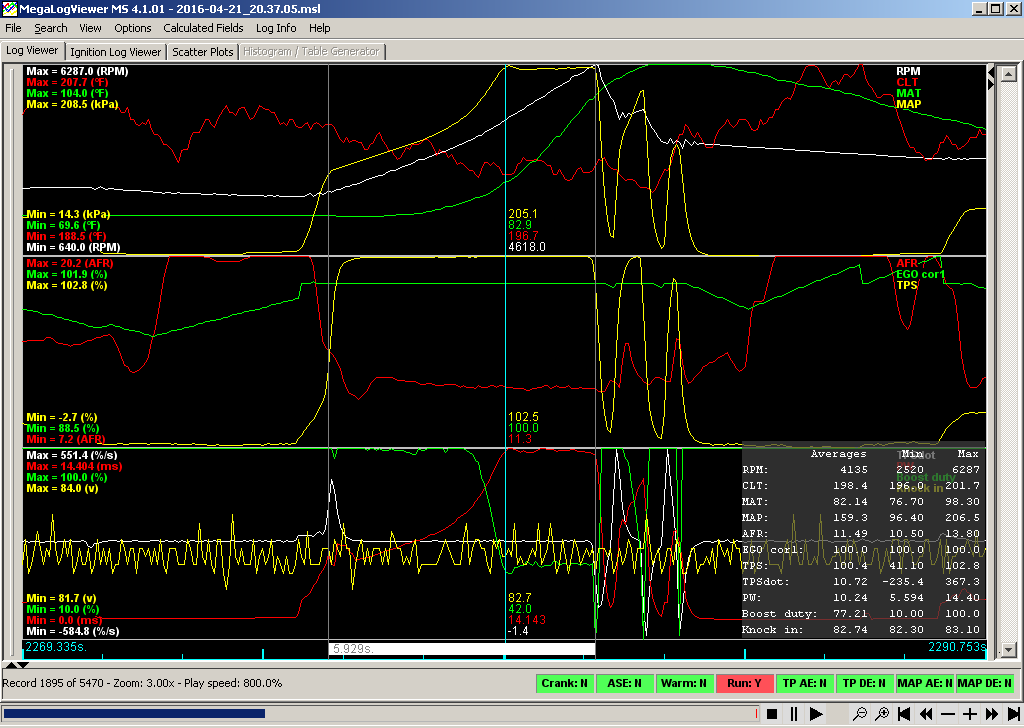The height and width of the screenshot is (728, 1024).
Task: Open the Calculated Fields menu
Action: pyautogui.click(x=203, y=28)
